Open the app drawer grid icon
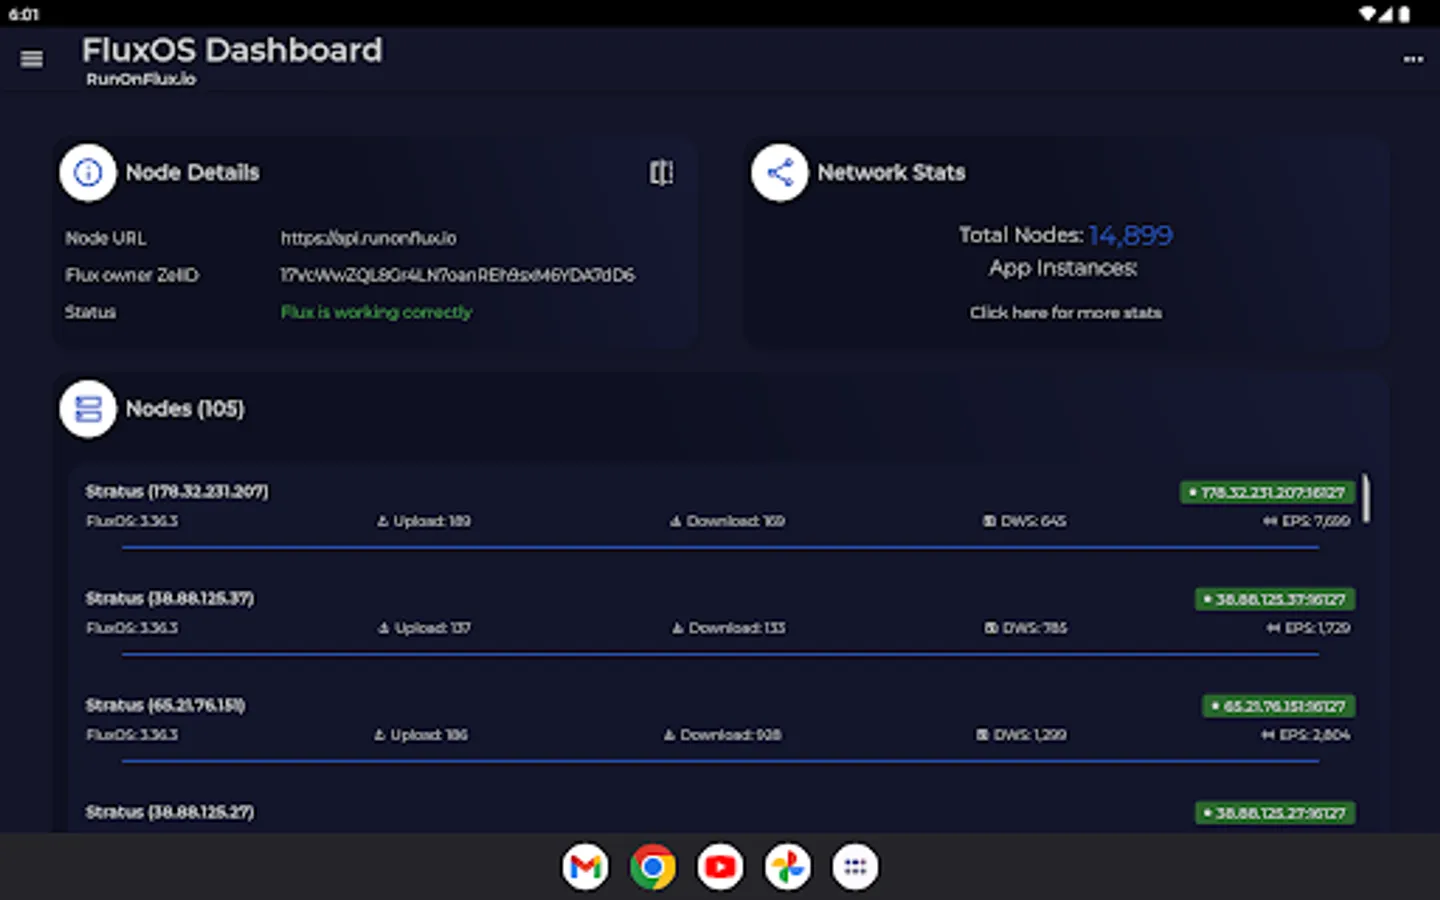Viewport: 1440px width, 900px height. tap(855, 867)
